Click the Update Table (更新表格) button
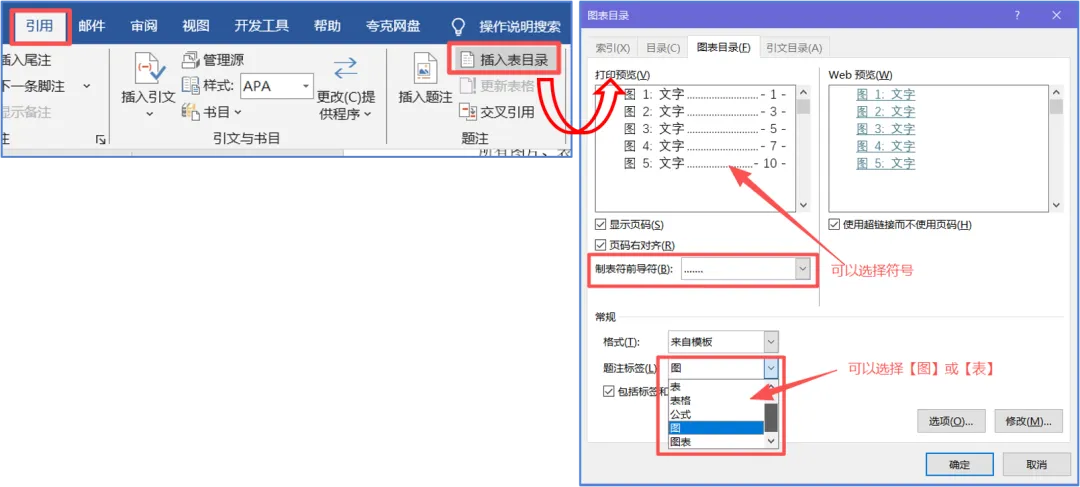Image resolution: width=1080 pixels, height=487 pixels. point(498,85)
